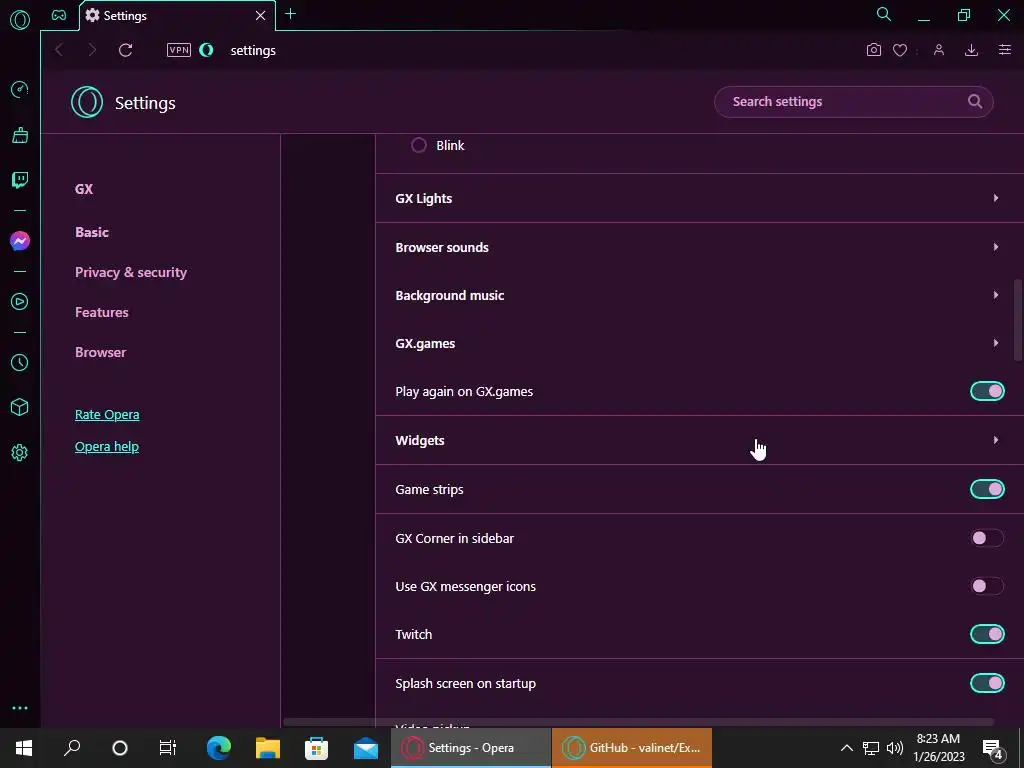Viewport: 1024px width, 768px height.
Task: Go back to previous page
Action: (x=59, y=50)
